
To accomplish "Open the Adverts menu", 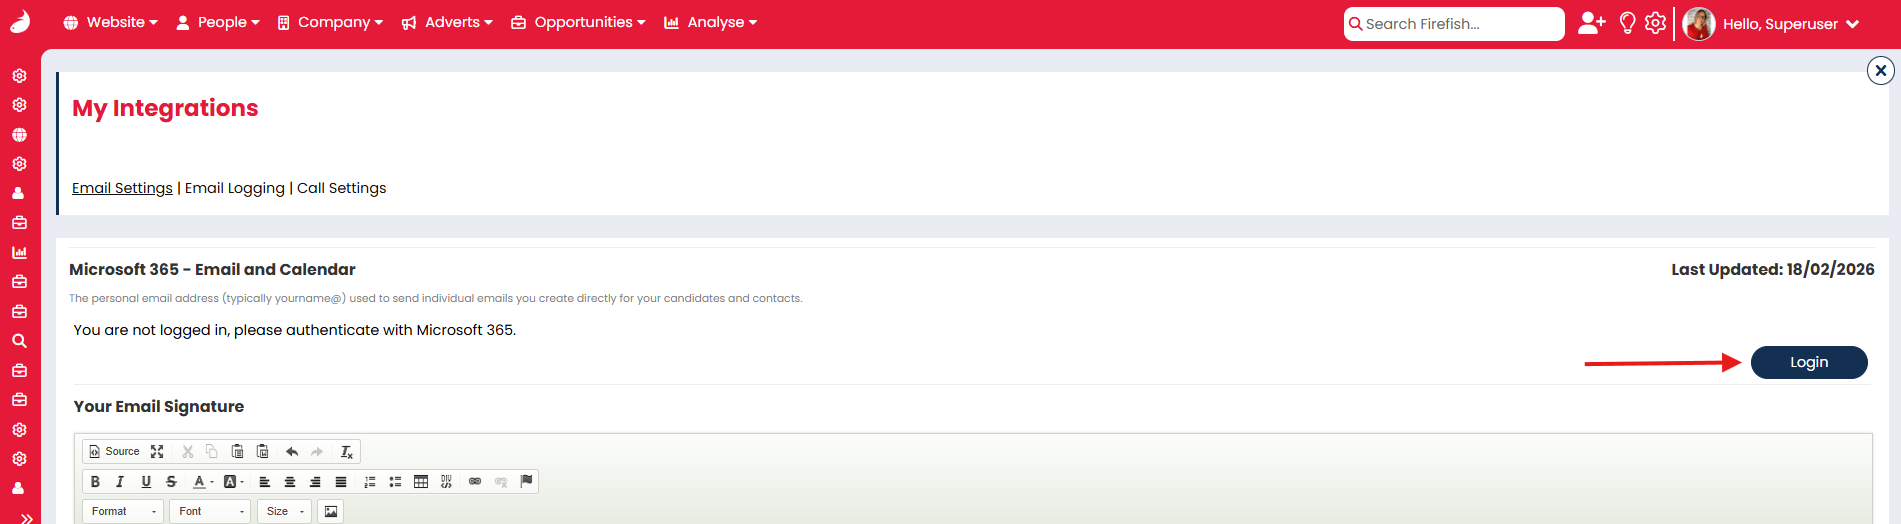I will point(447,22).
